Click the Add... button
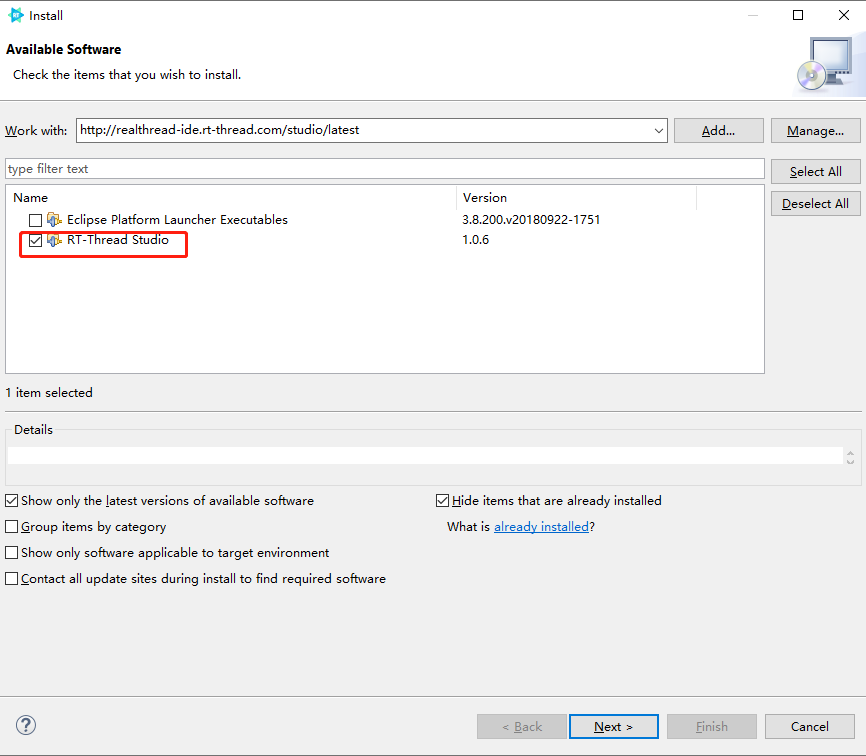Image resolution: width=866 pixels, height=756 pixels. pos(719,131)
